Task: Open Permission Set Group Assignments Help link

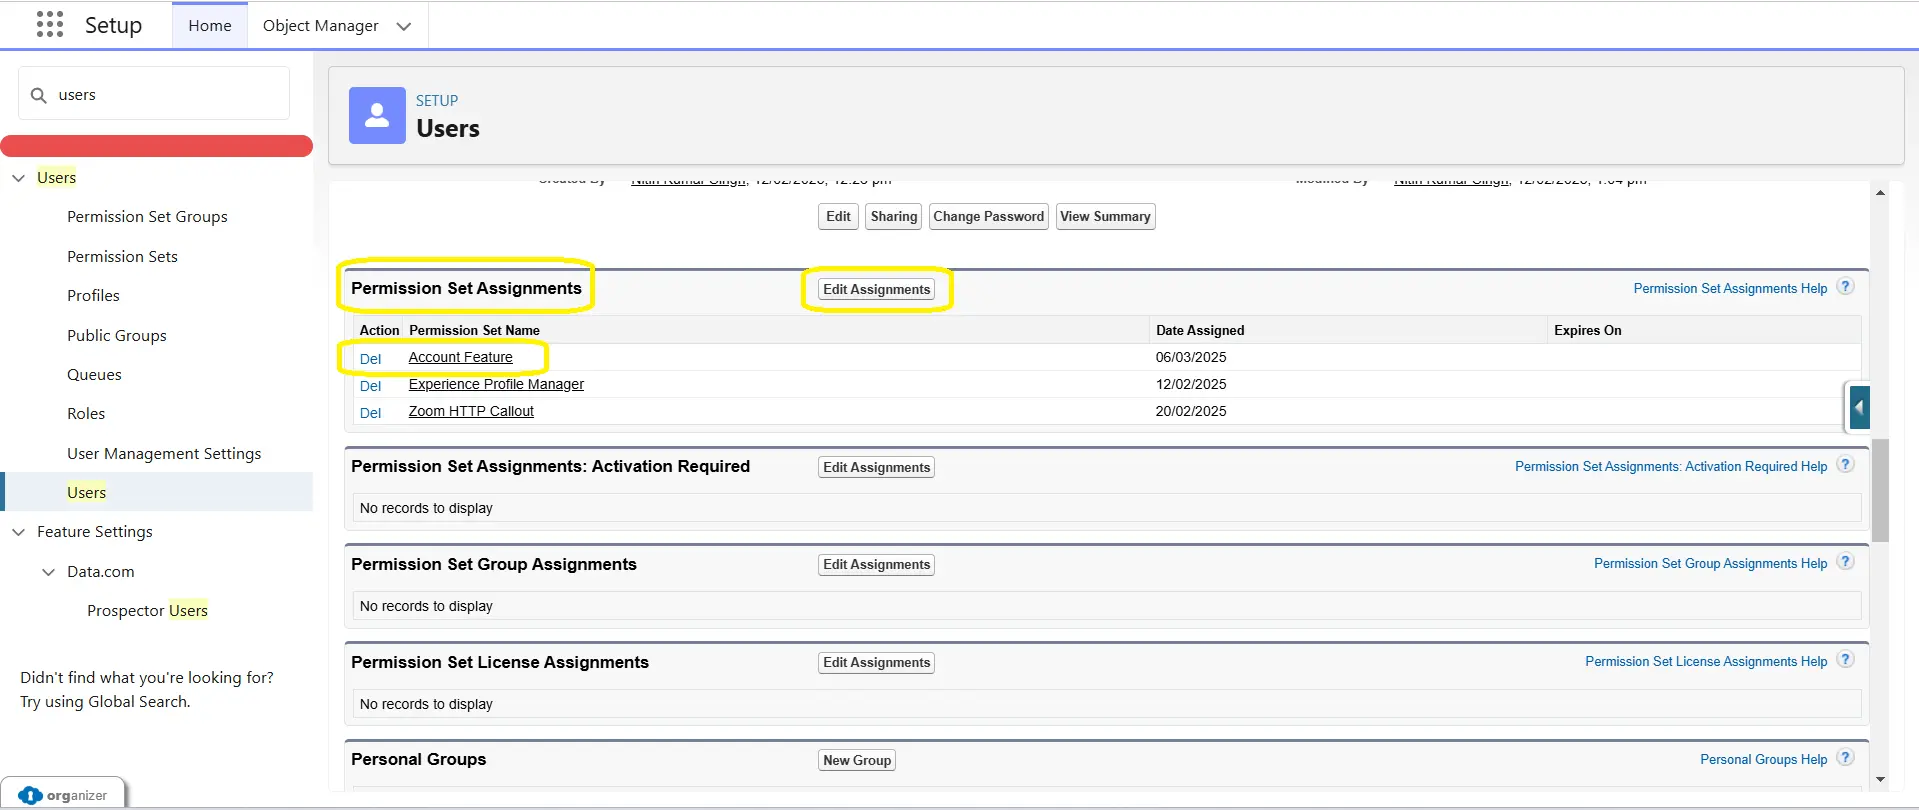Action: [x=1710, y=564]
